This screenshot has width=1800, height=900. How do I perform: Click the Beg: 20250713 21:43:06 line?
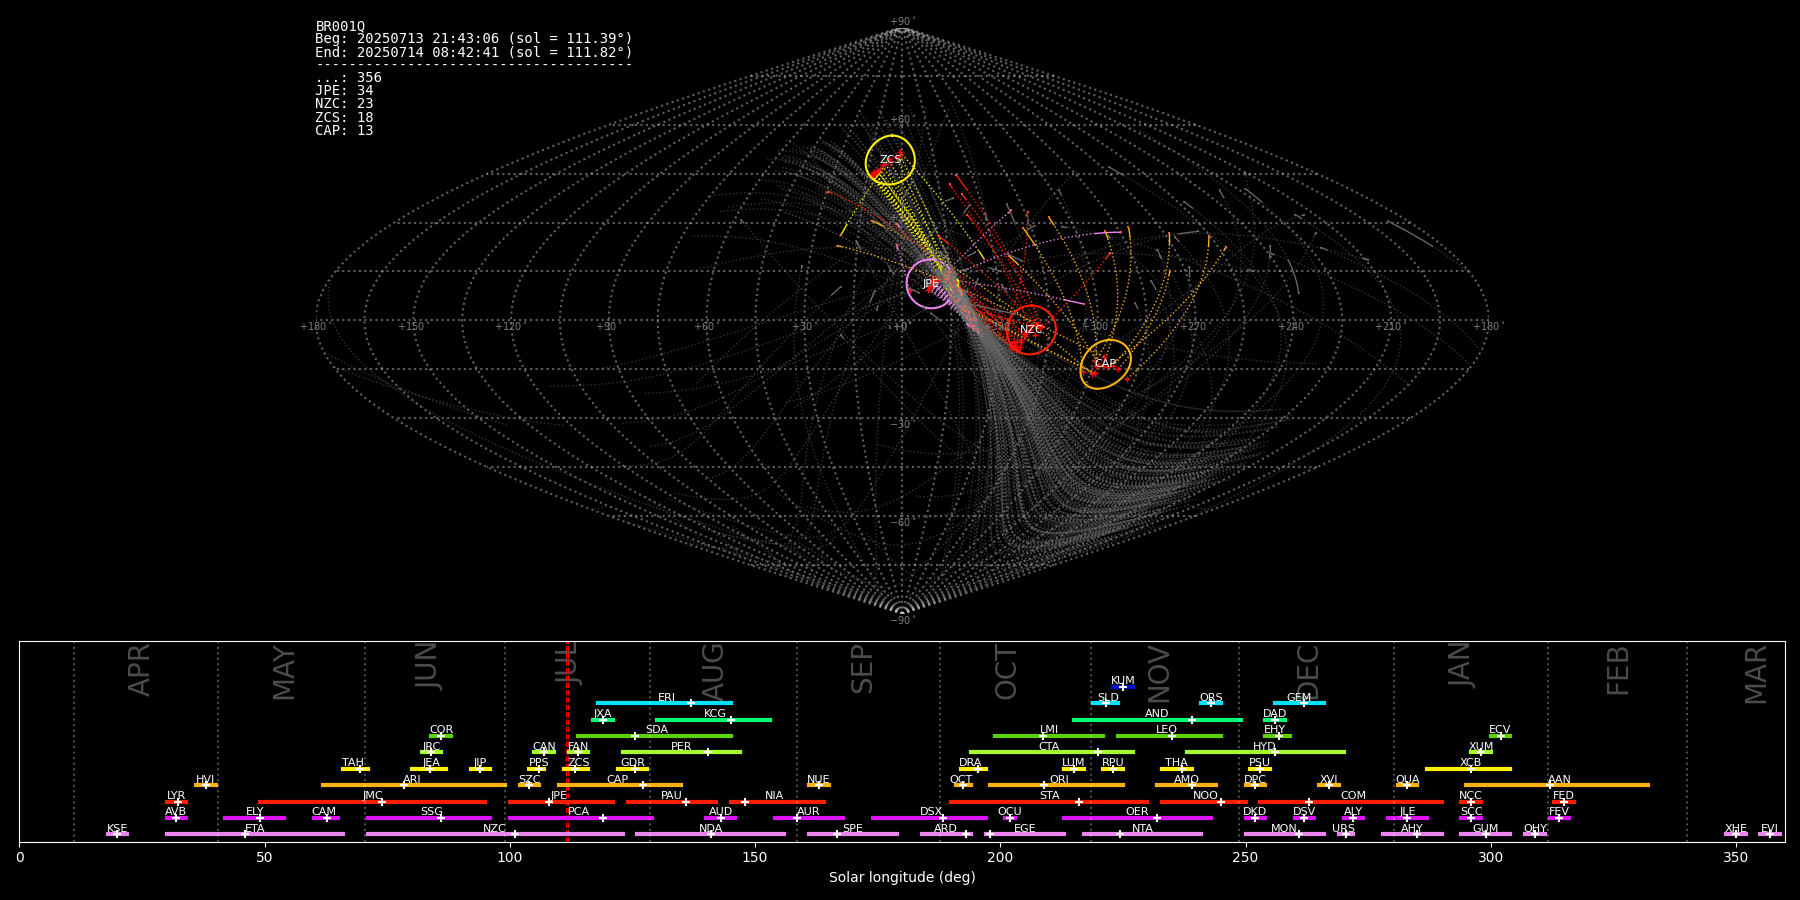coord(474,39)
